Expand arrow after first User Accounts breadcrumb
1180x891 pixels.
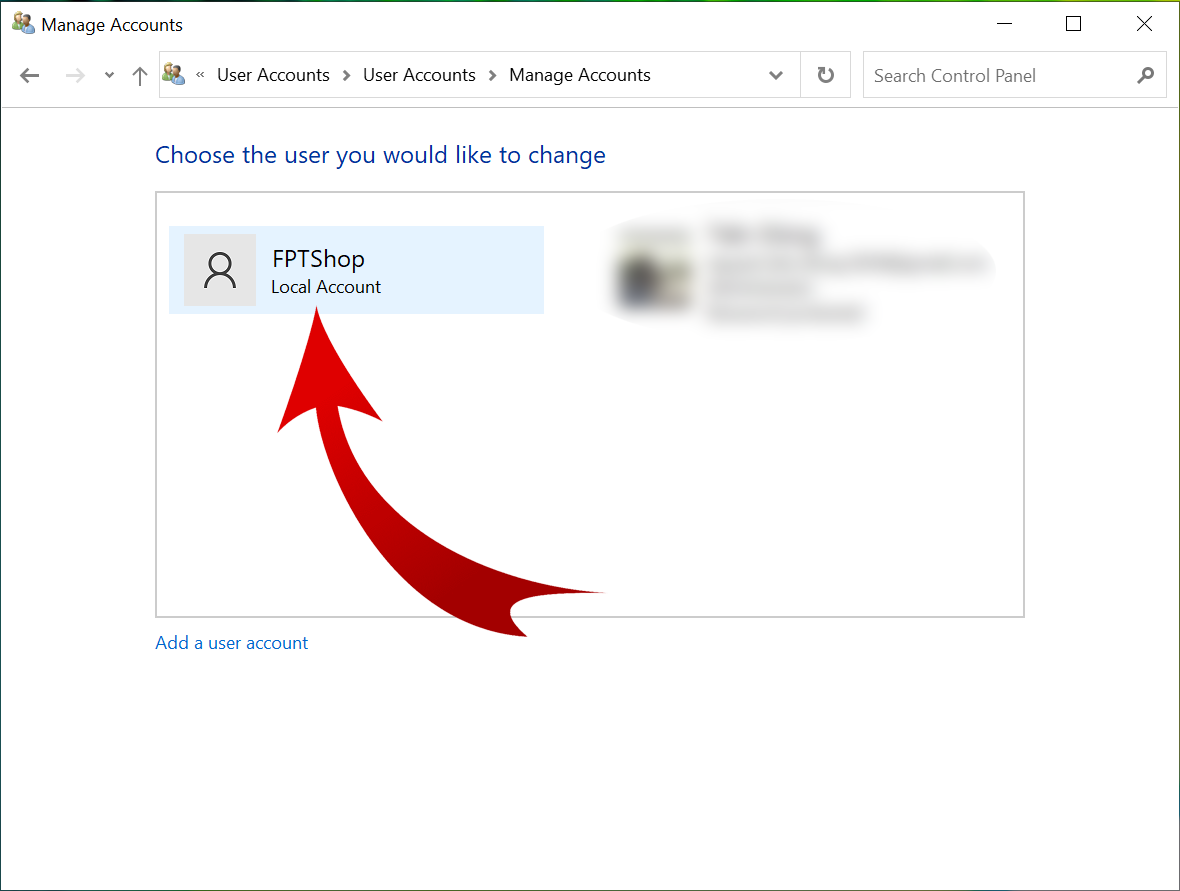[x=346, y=75]
